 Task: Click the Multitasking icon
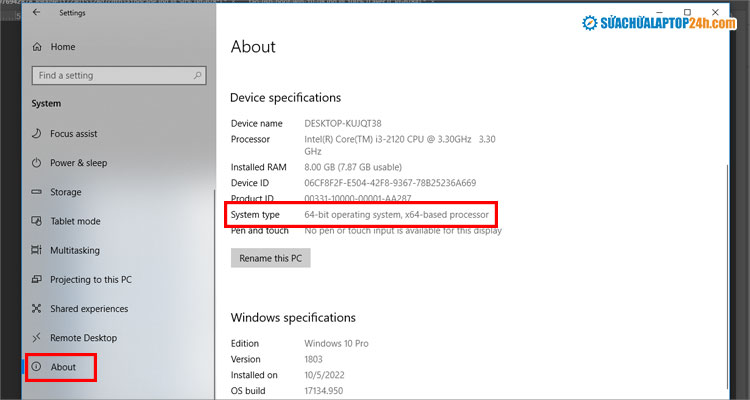(36, 250)
